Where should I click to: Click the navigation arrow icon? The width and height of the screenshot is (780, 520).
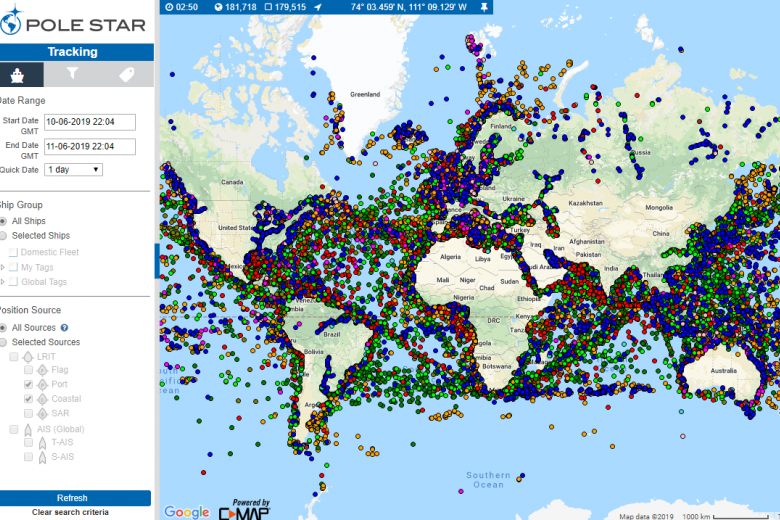point(319,7)
